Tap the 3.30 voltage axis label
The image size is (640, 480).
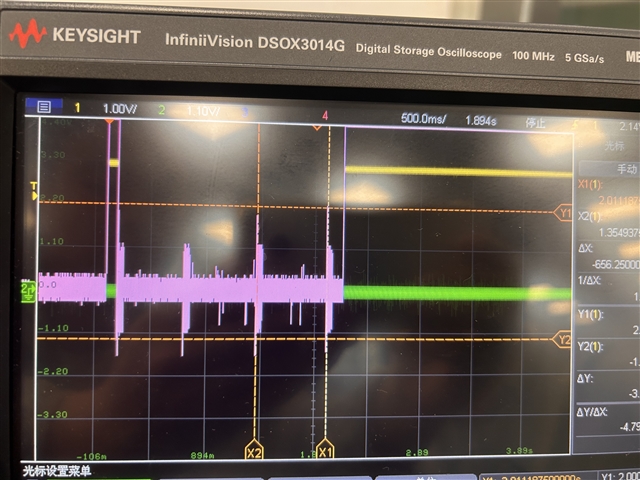pos(53,155)
